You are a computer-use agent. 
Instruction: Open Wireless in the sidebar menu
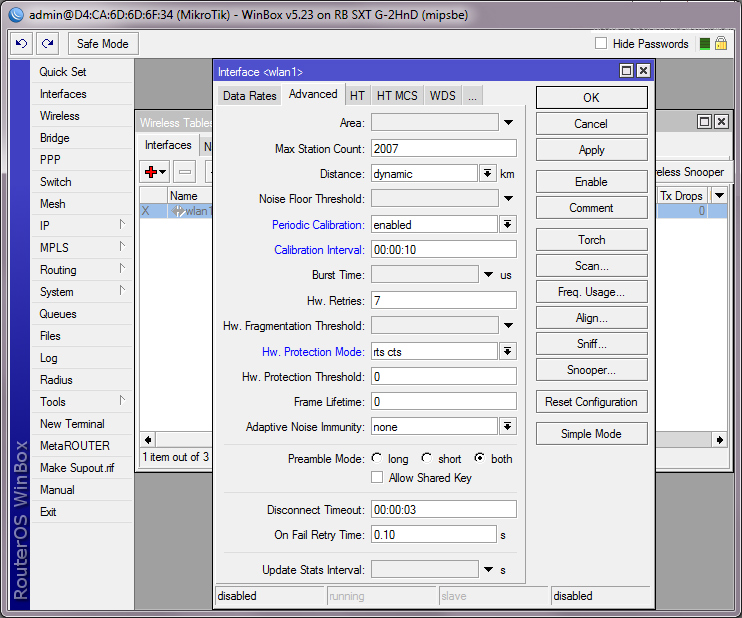pos(60,116)
